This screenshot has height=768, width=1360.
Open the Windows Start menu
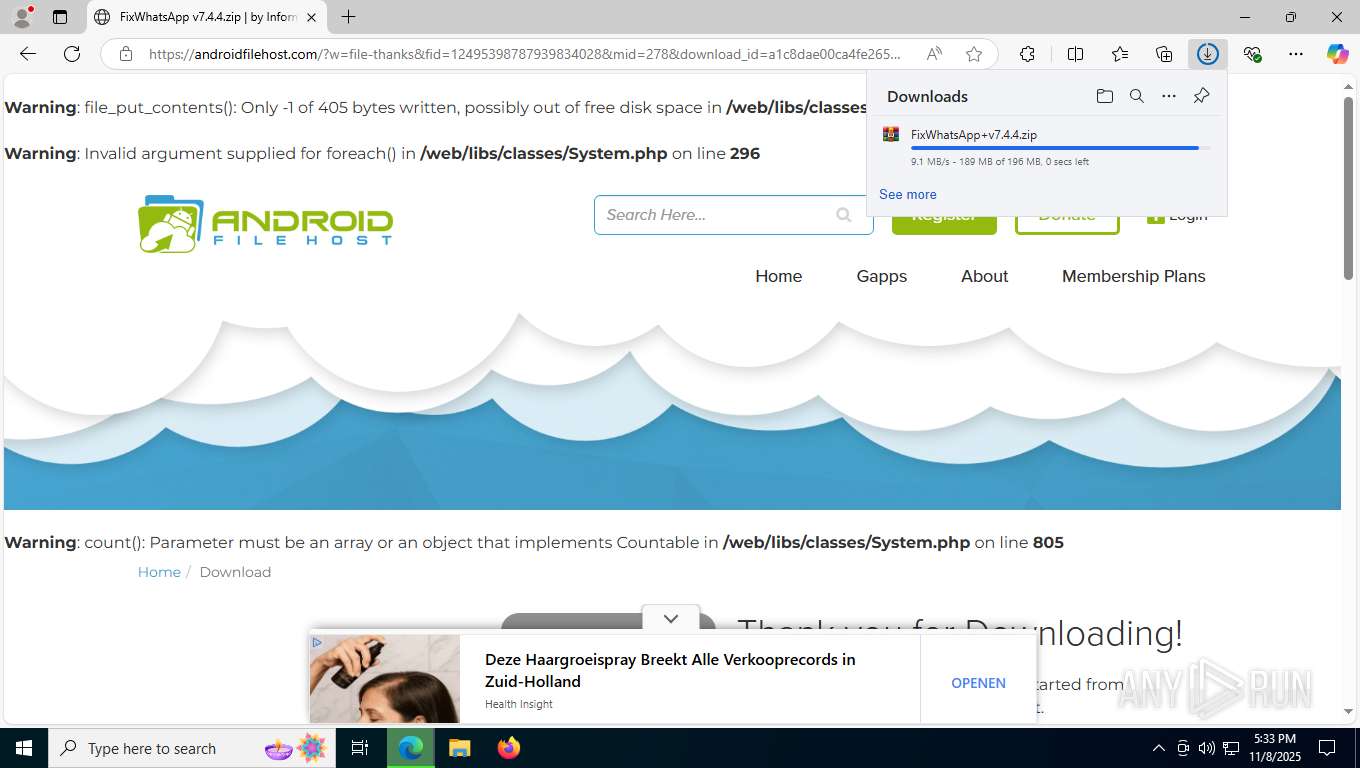(x=23, y=748)
